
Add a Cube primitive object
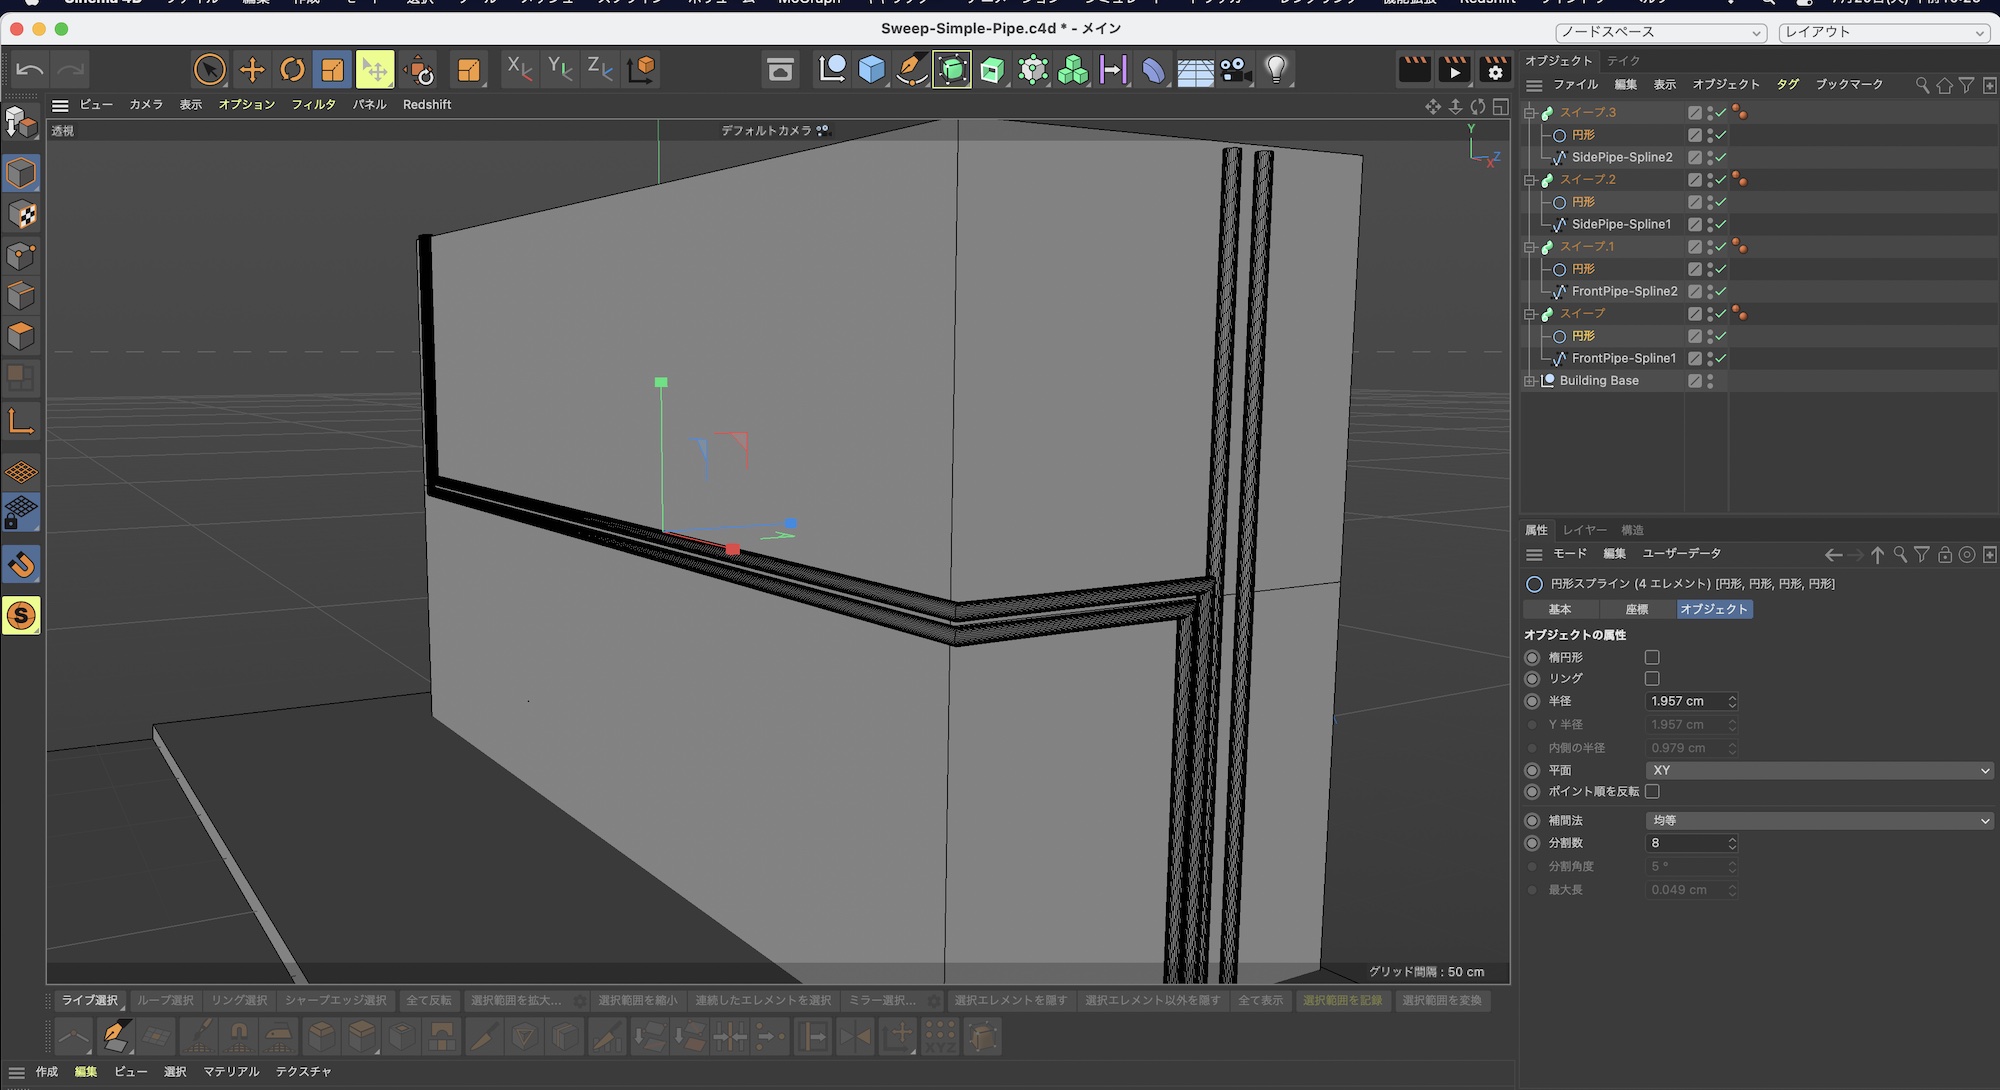(x=872, y=69)
